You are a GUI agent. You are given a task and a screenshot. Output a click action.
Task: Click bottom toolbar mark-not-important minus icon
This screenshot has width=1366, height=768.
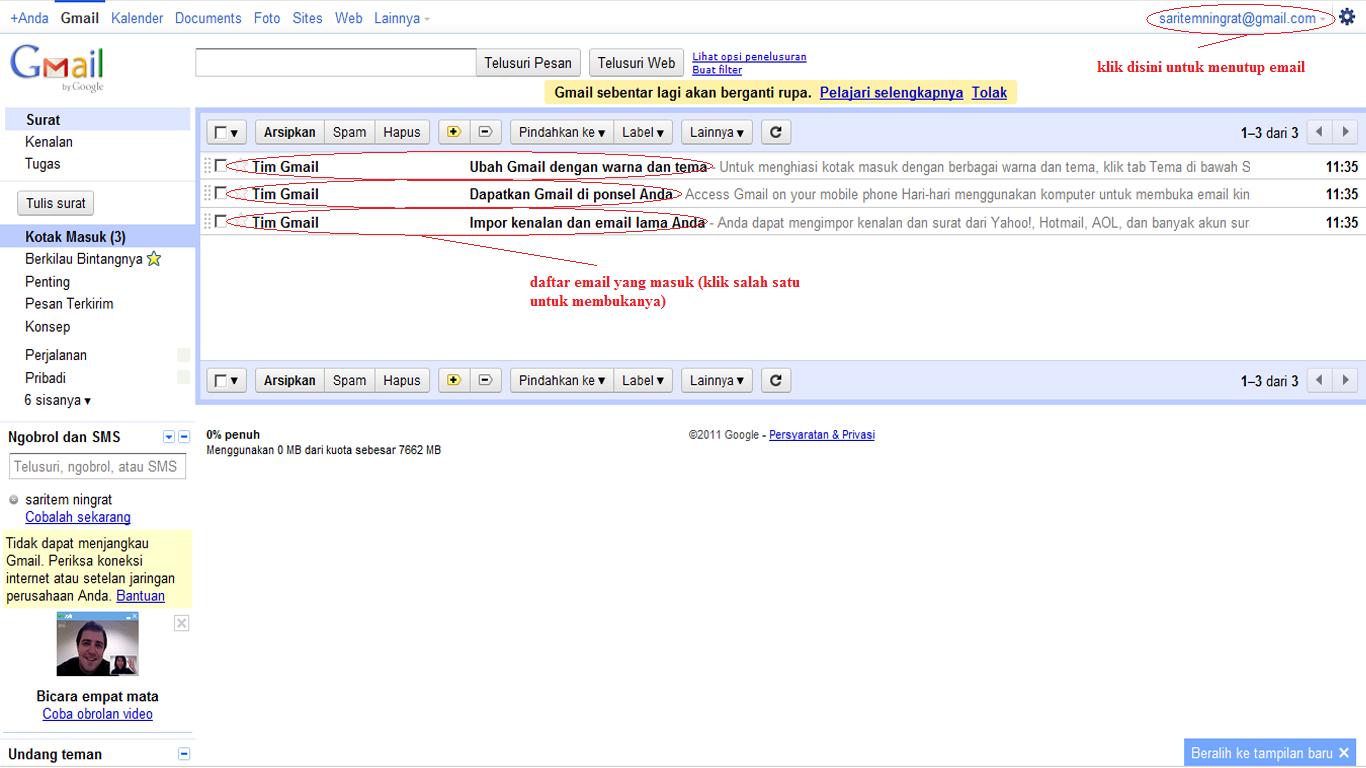(x=485, y=380)
